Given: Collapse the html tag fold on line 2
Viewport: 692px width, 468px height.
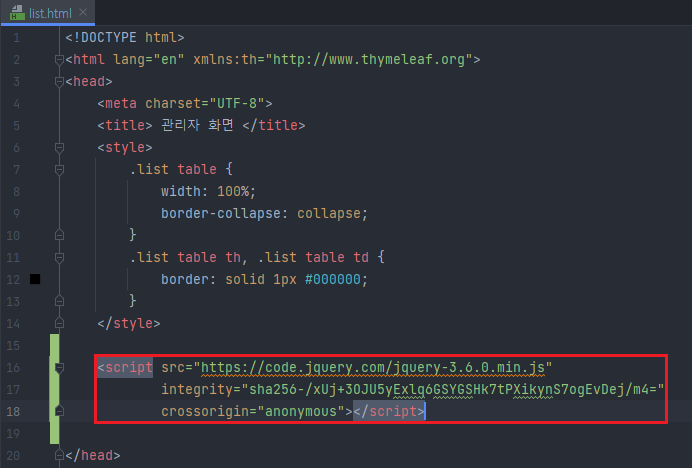Looking at the screenshot, I should (59, 60).
